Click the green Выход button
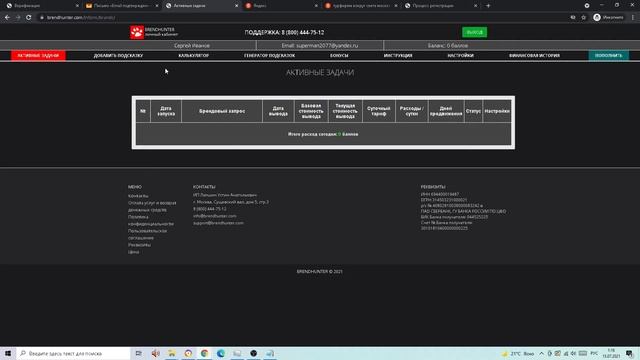This screenshot has height=360, width=640. pyautogui.click(x=474, y=32)
